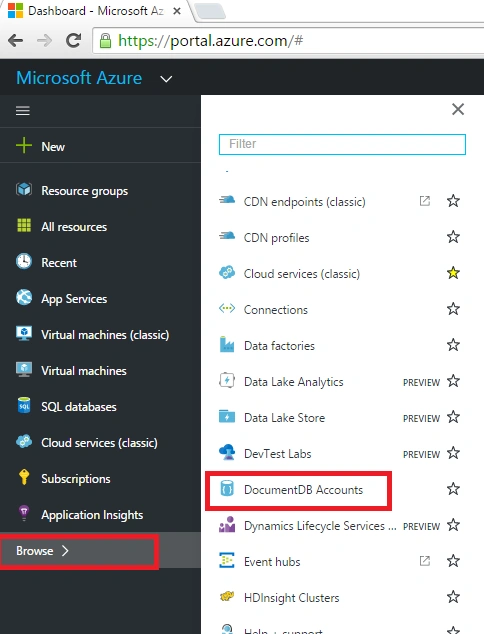Reload the page in browser
The width and height of the screenshot is (484, 634).
[74, 40]
